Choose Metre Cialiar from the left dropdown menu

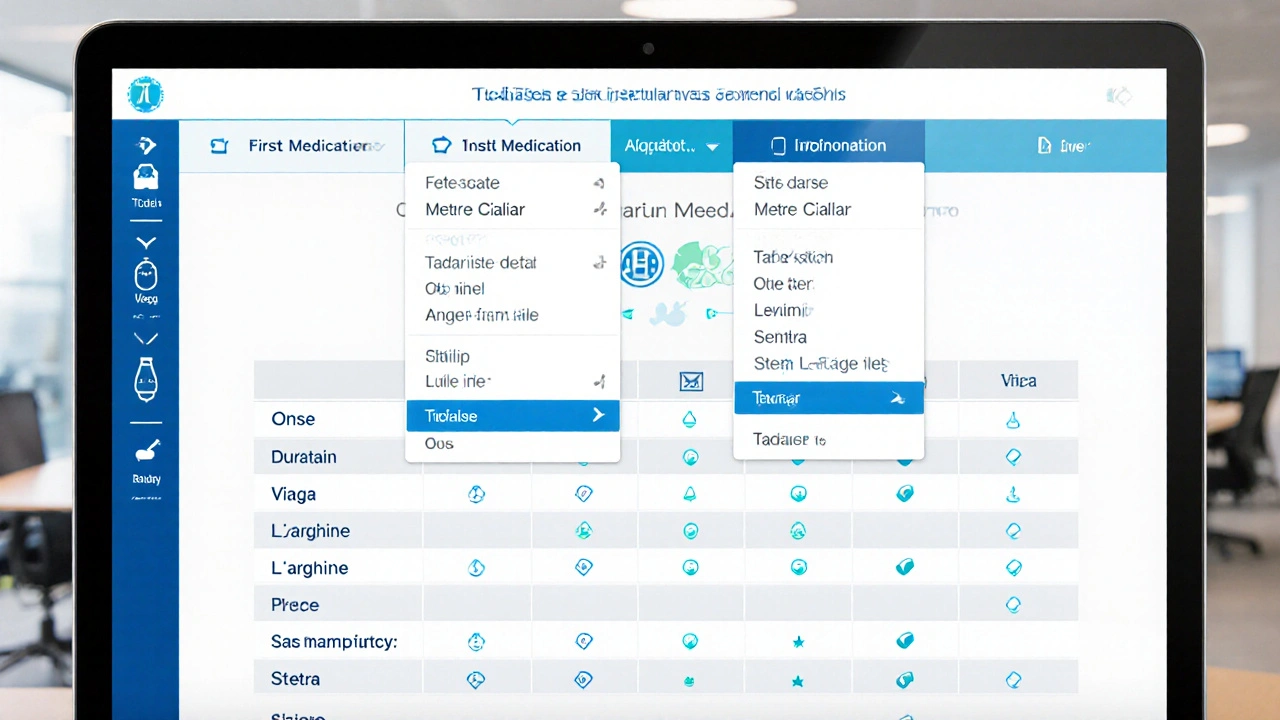(475, 209)
